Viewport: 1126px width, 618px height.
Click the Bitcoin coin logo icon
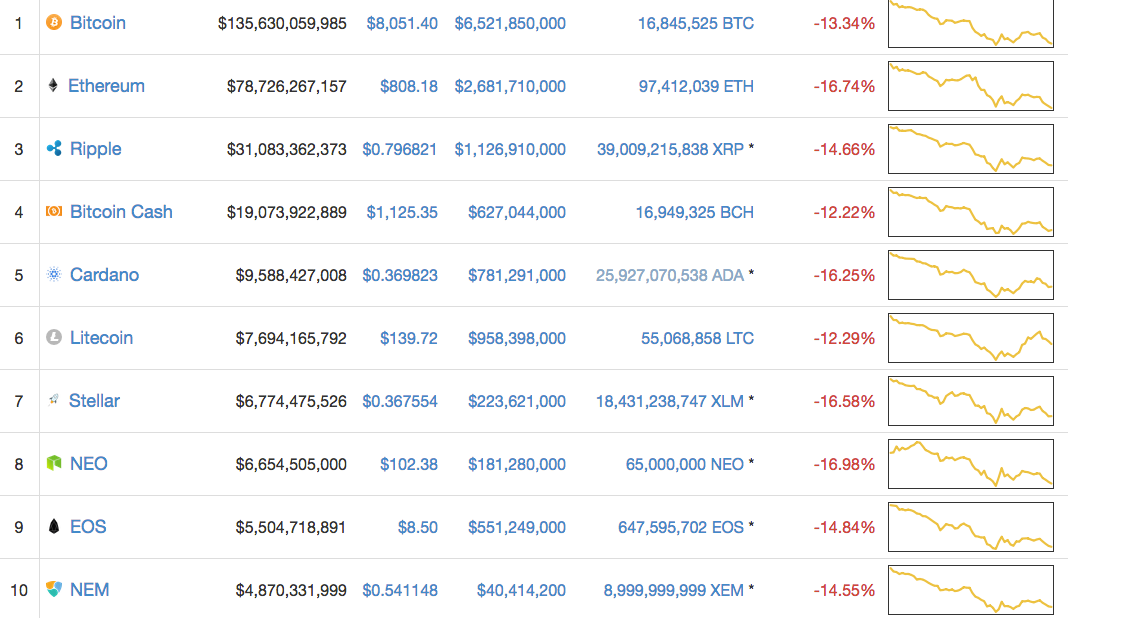pyautogui.click(x=54, y=22)
